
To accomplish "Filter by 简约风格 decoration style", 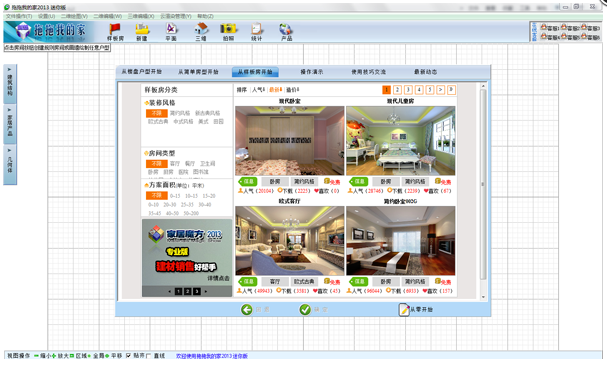I will click(x=180, y=113).
